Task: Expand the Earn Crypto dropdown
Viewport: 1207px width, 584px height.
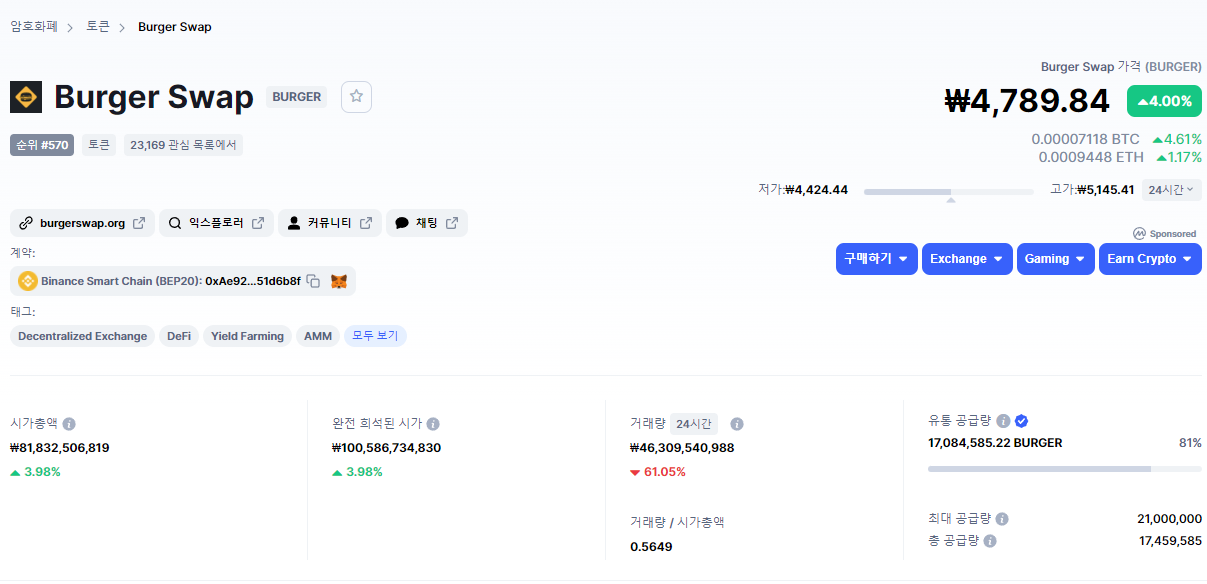Action: [1149, 259]
